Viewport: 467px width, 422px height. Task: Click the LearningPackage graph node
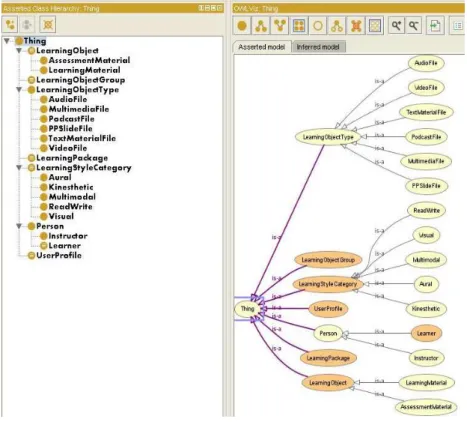pos(328,358)
